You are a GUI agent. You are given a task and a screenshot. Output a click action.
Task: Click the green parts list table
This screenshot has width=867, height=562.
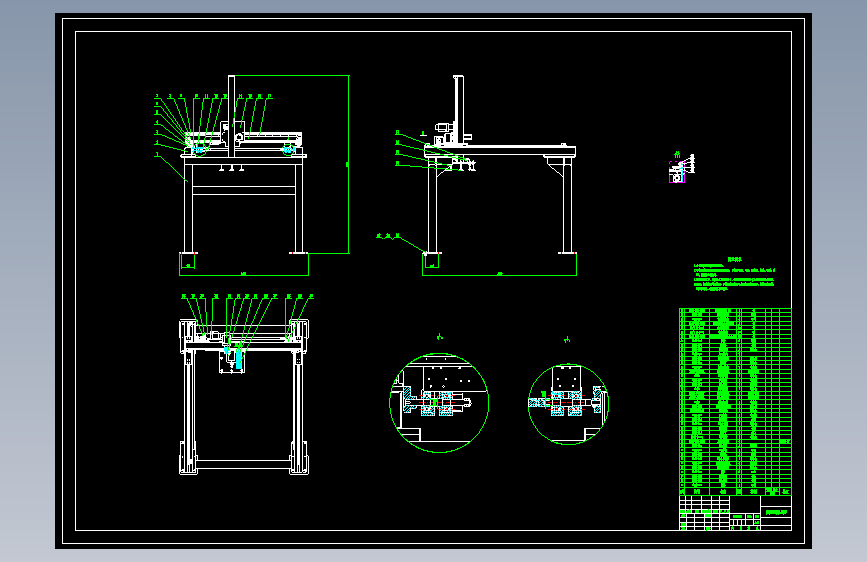coord(735,402)
